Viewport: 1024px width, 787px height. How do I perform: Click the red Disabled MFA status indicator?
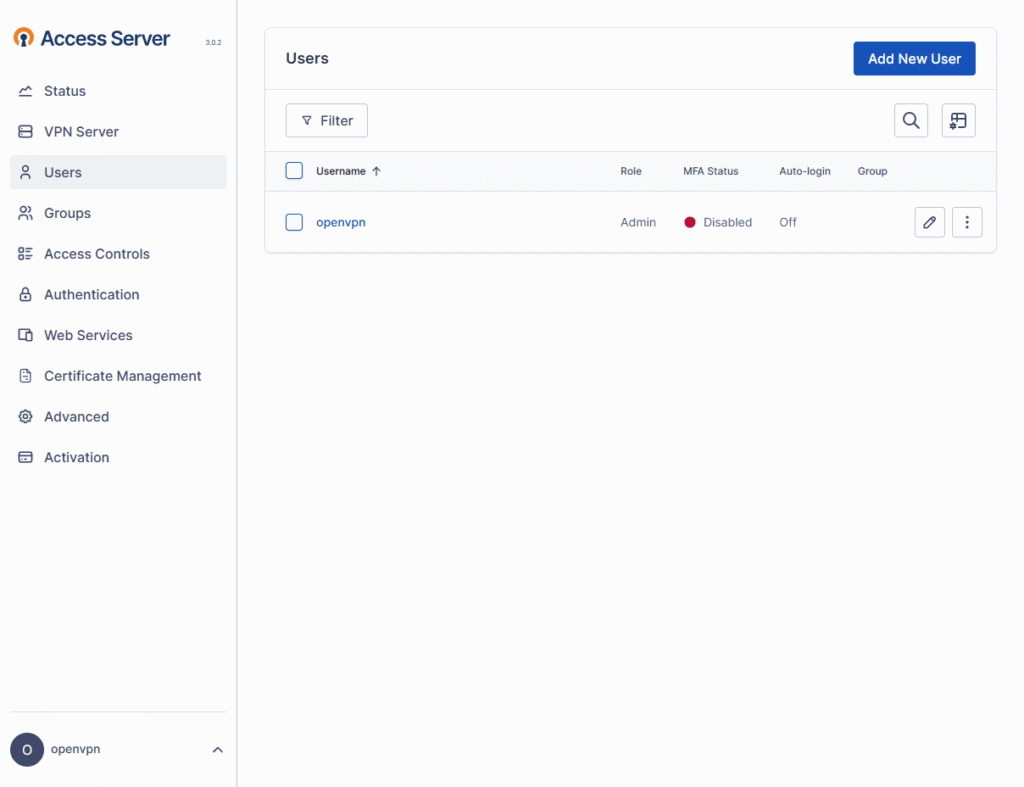(690, 222)
